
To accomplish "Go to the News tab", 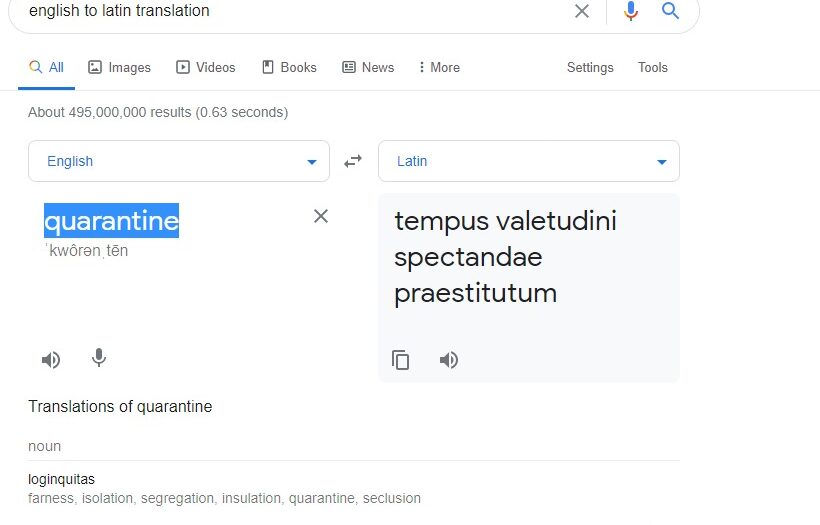I will [x=368, y=68].
